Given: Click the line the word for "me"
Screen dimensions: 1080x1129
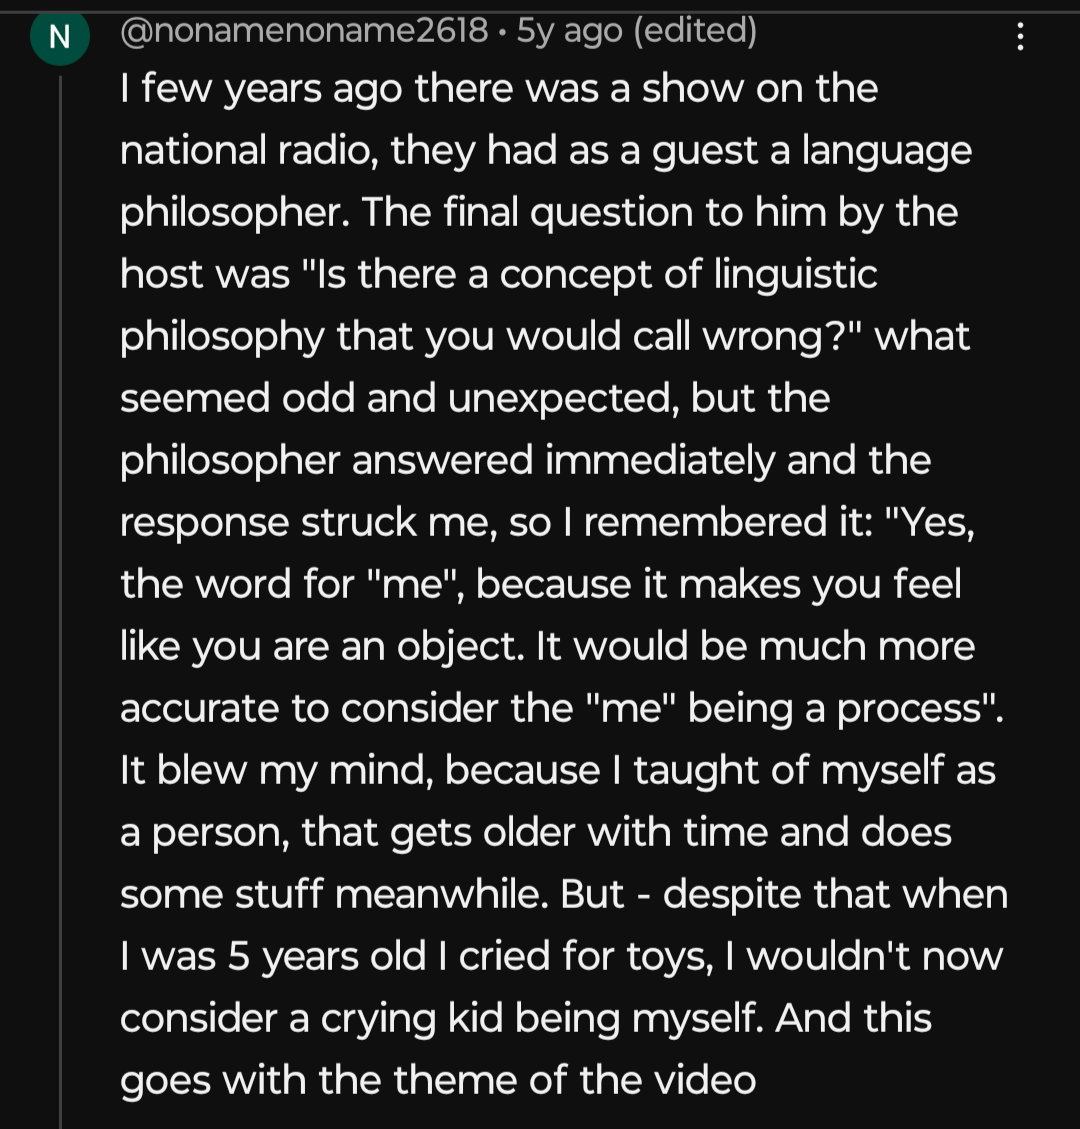Looking at the screenshot, I should coord(541,585).
